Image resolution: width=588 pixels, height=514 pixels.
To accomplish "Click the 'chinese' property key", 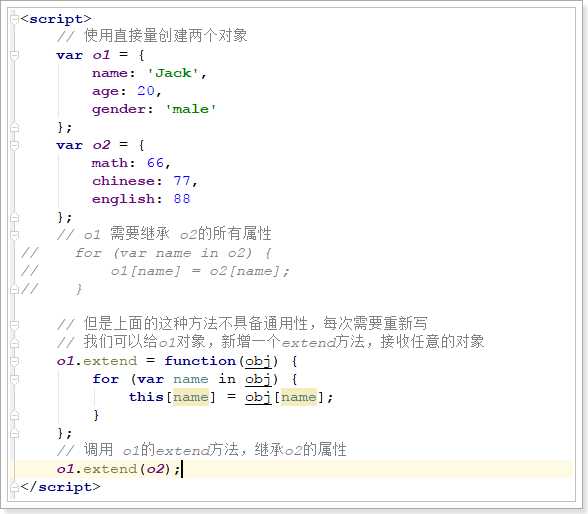I will click(123, 181).
